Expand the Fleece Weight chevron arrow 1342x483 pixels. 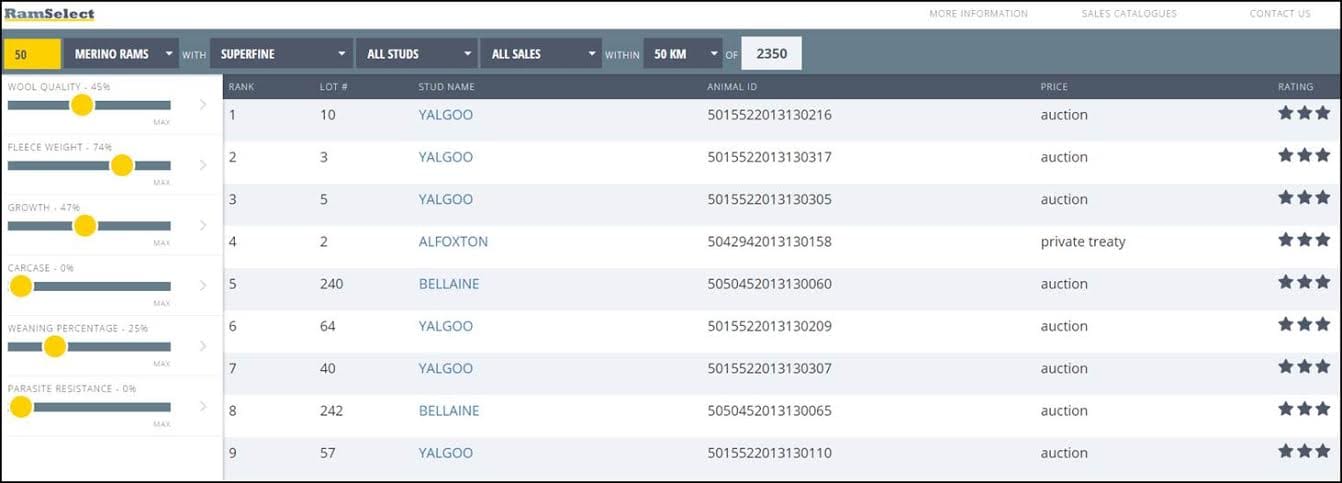[x=203, y=165]
